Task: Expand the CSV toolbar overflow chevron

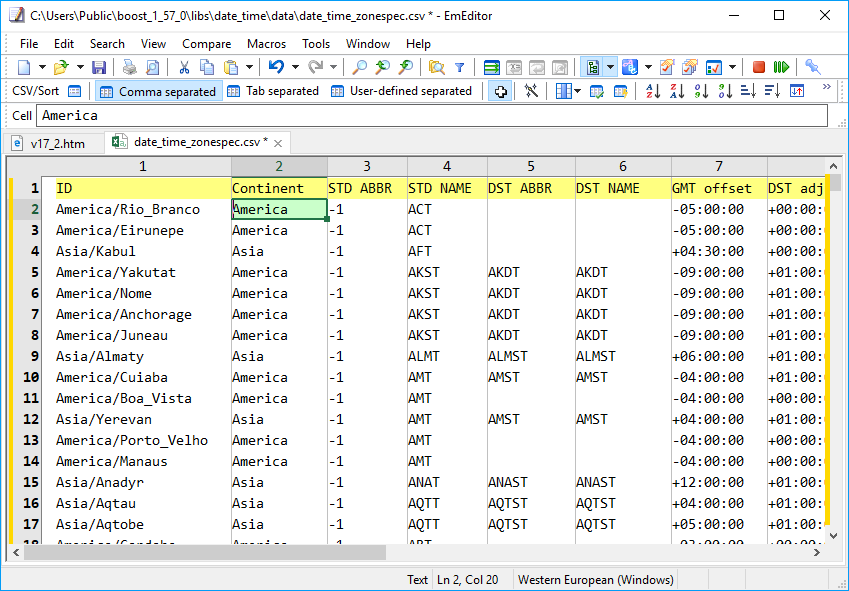Action: tap(827, 88)
